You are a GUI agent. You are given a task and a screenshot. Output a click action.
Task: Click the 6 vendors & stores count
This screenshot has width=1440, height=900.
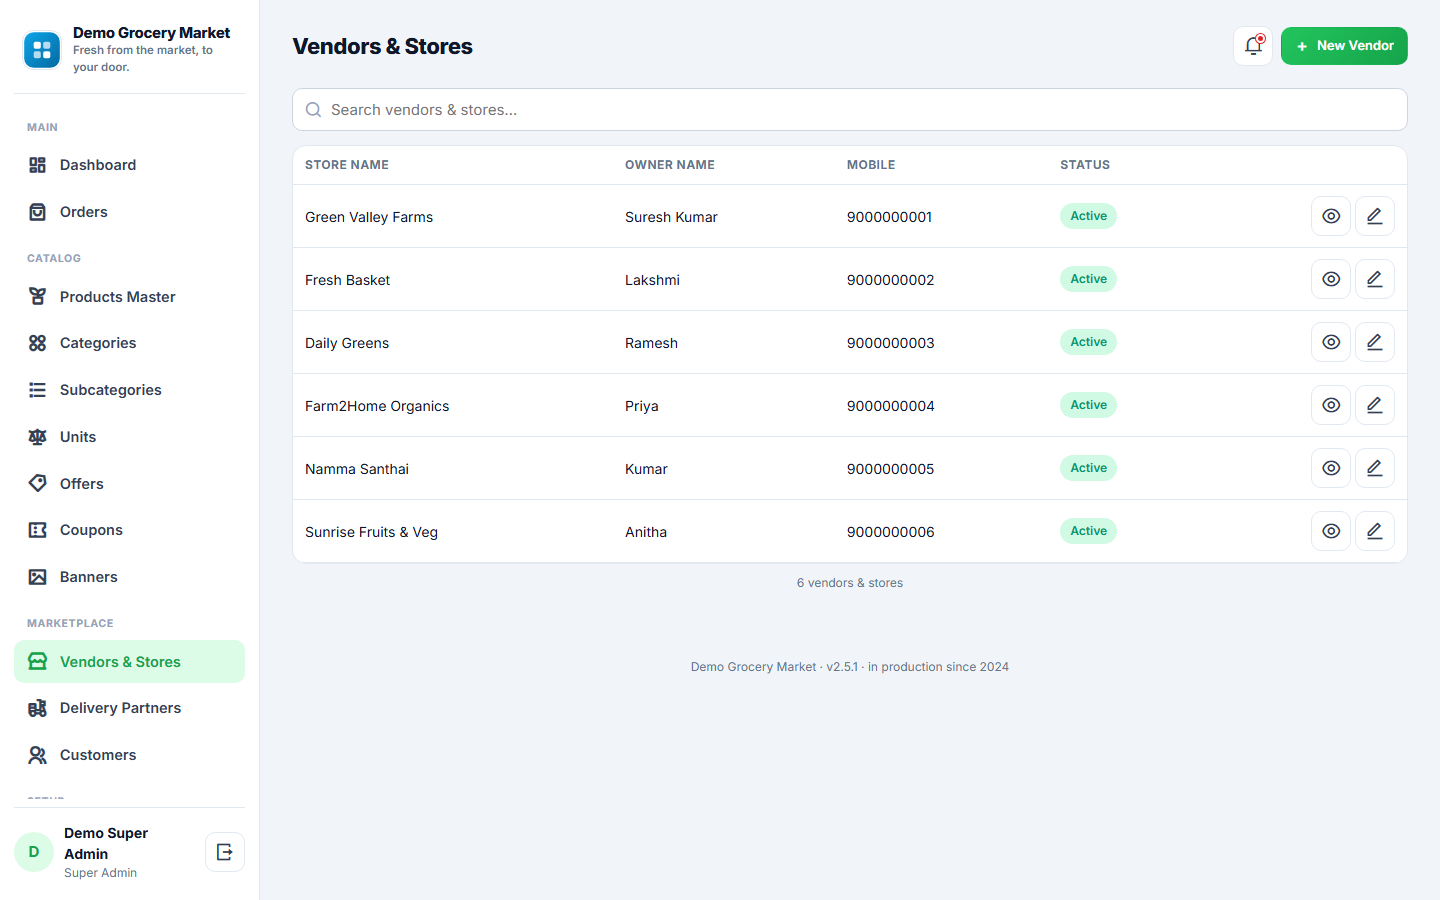(850, 583)
